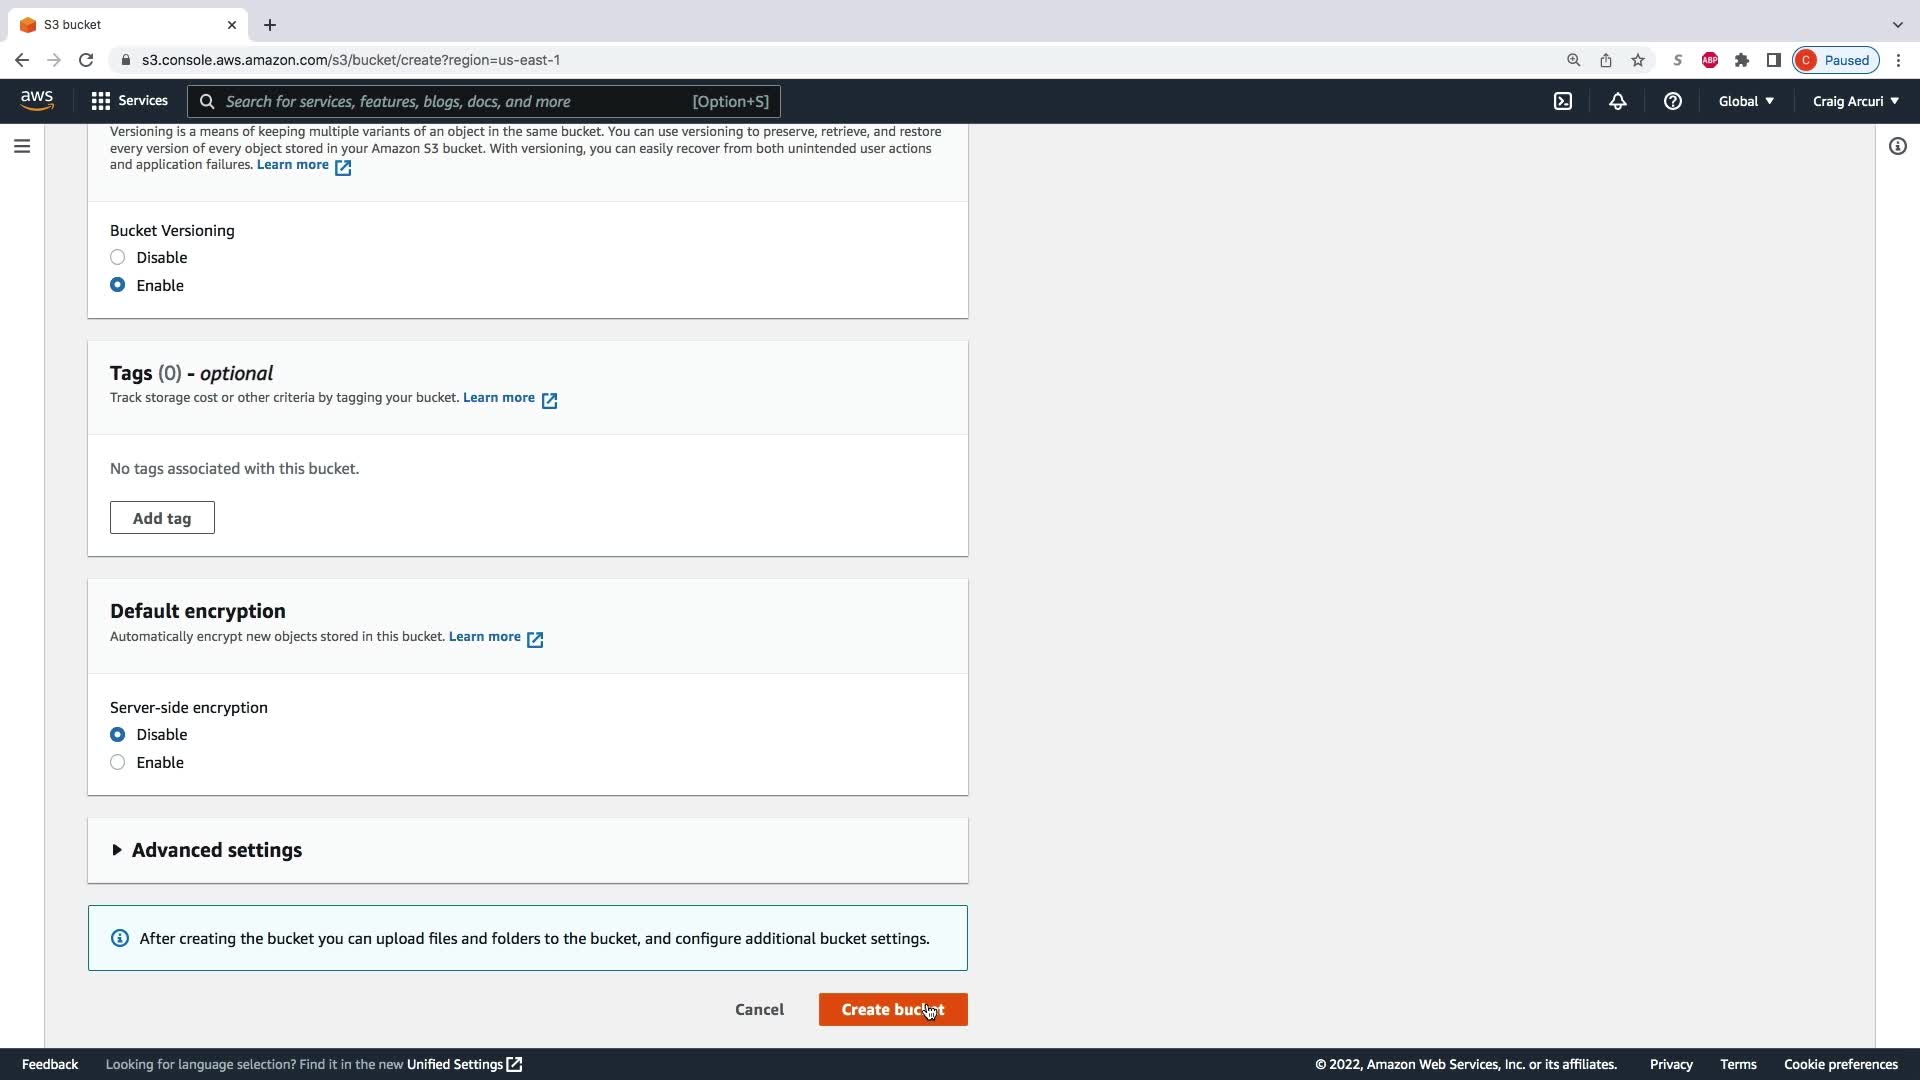Open the Services grid menu

129,101
